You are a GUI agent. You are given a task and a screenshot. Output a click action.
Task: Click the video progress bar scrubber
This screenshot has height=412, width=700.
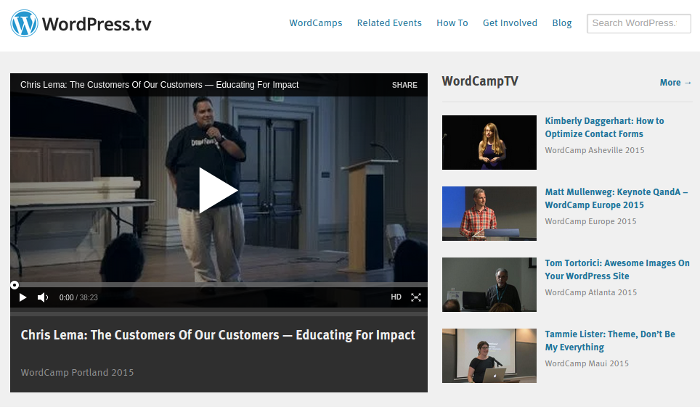point(14,285)
